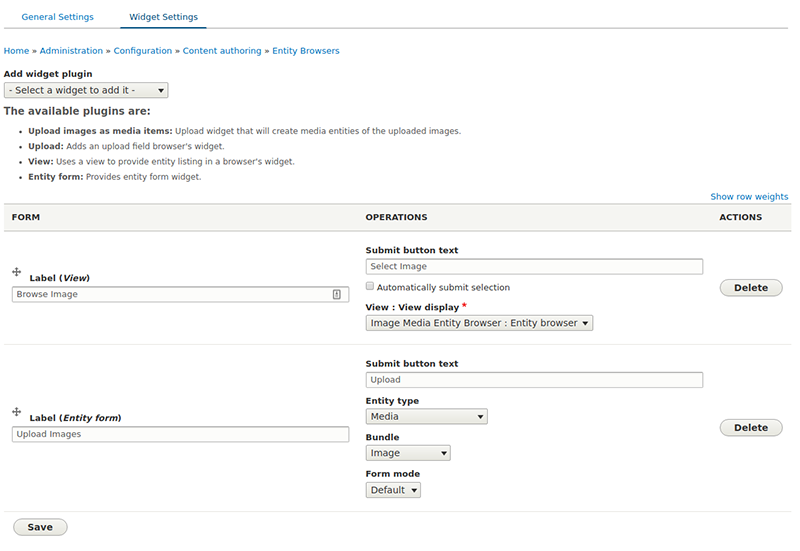The width and height of the screenshot is (800, 551).
Task: Open the Form mode dropdown showing Default
Action: pos(393,490)
